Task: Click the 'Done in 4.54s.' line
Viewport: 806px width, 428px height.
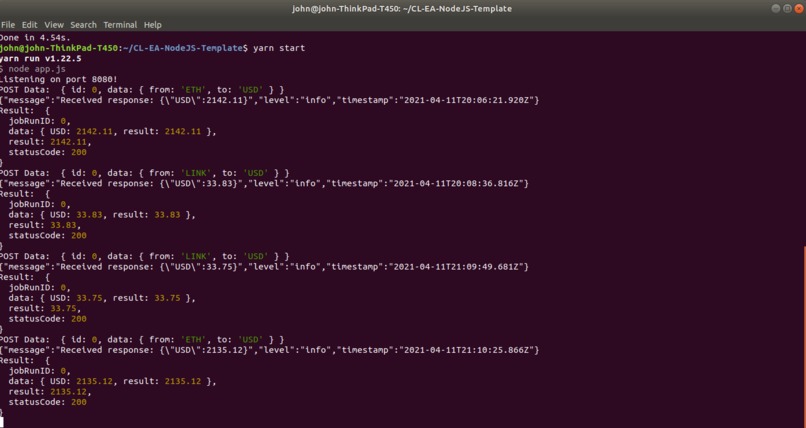Action: 35,38
